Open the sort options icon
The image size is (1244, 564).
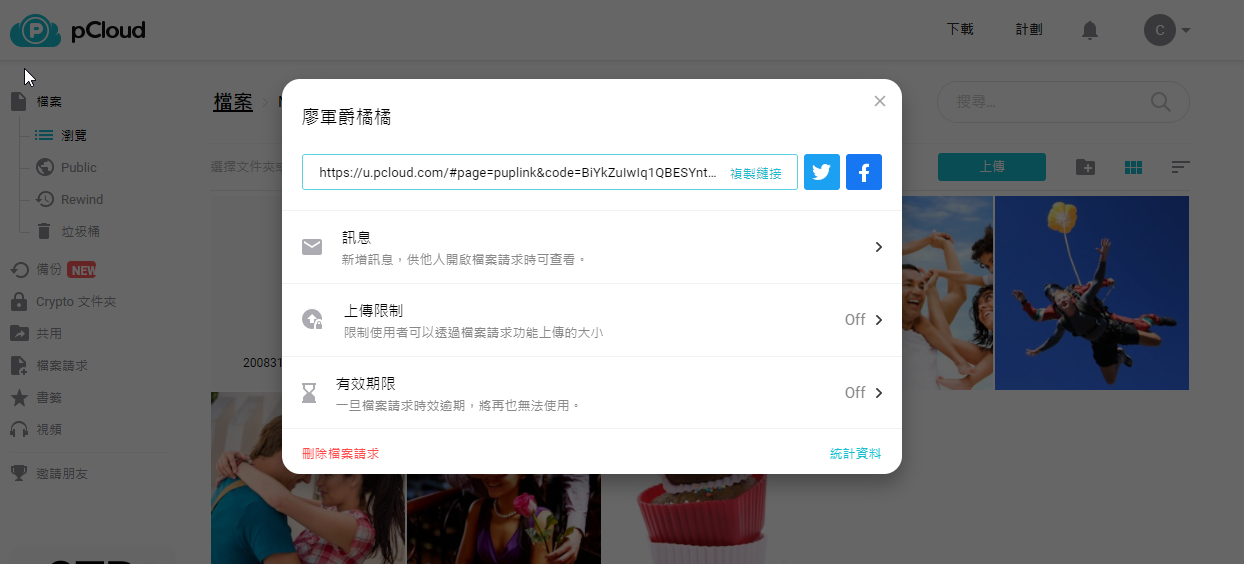click(x=1180, y=167)
